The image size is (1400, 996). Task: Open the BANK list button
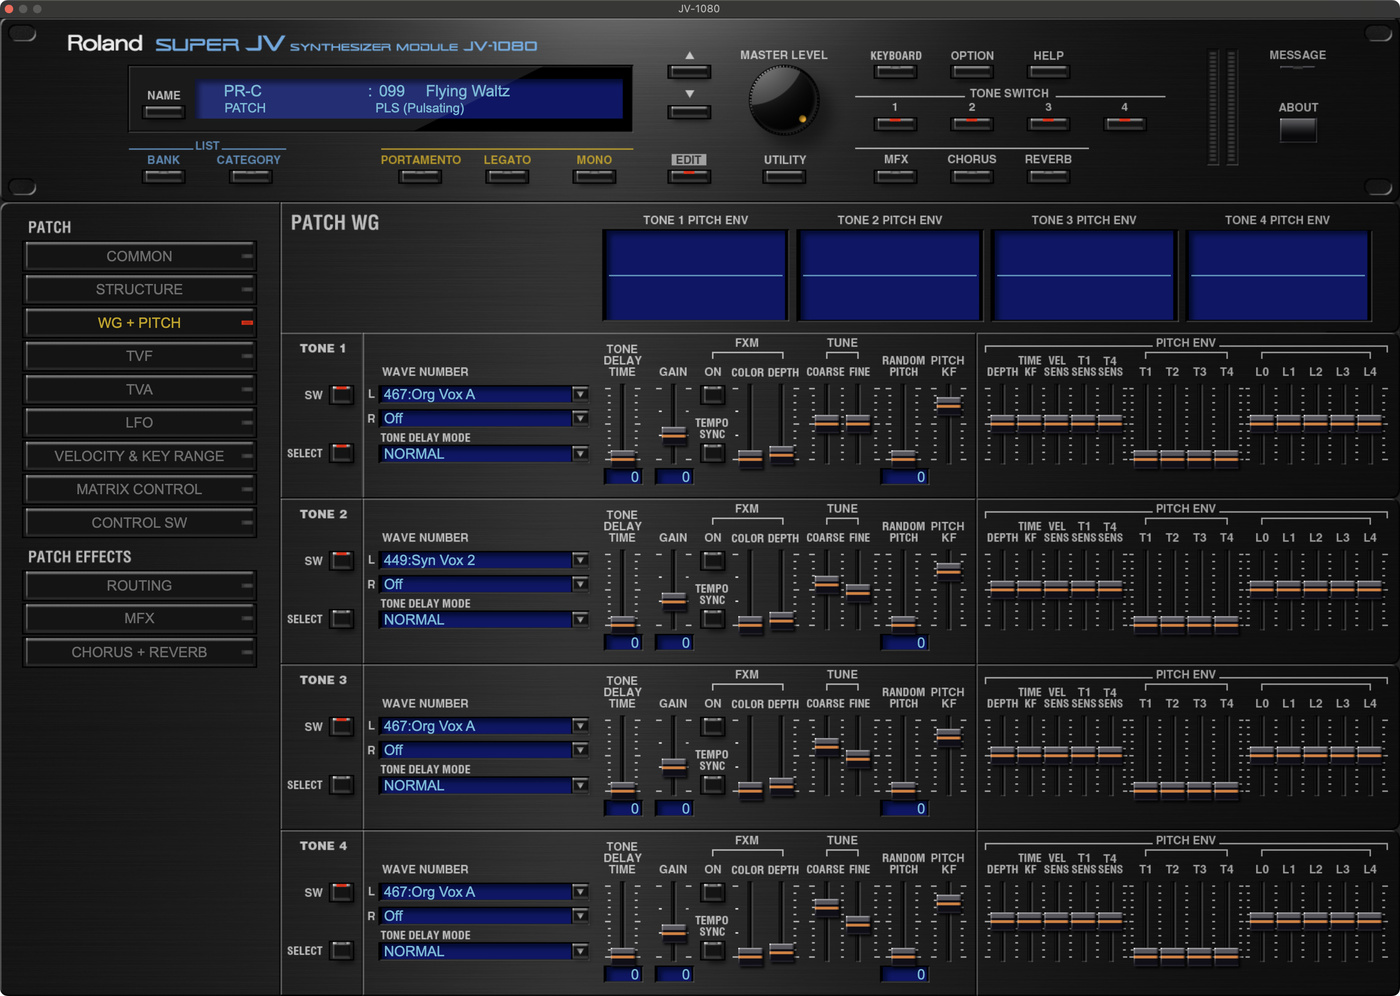coord(164,177)
